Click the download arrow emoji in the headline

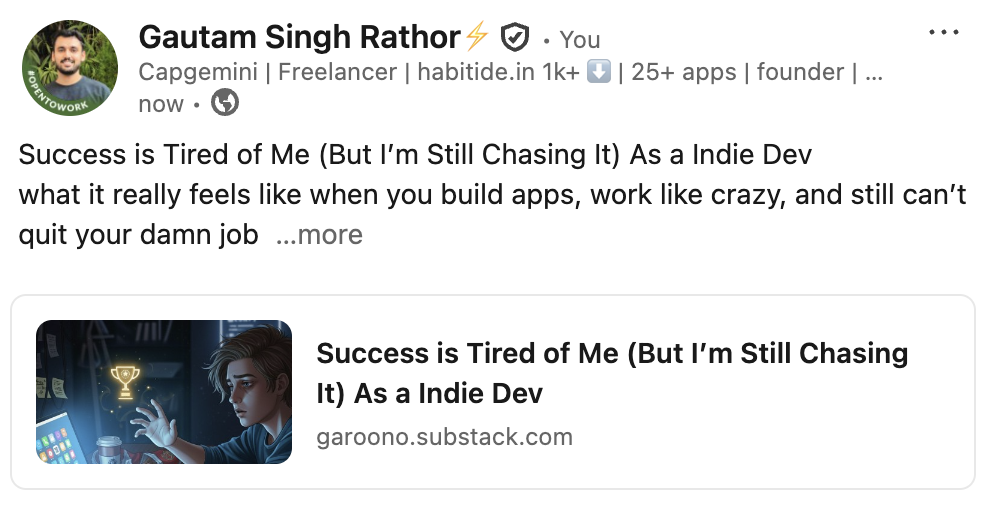coord(598,72)
